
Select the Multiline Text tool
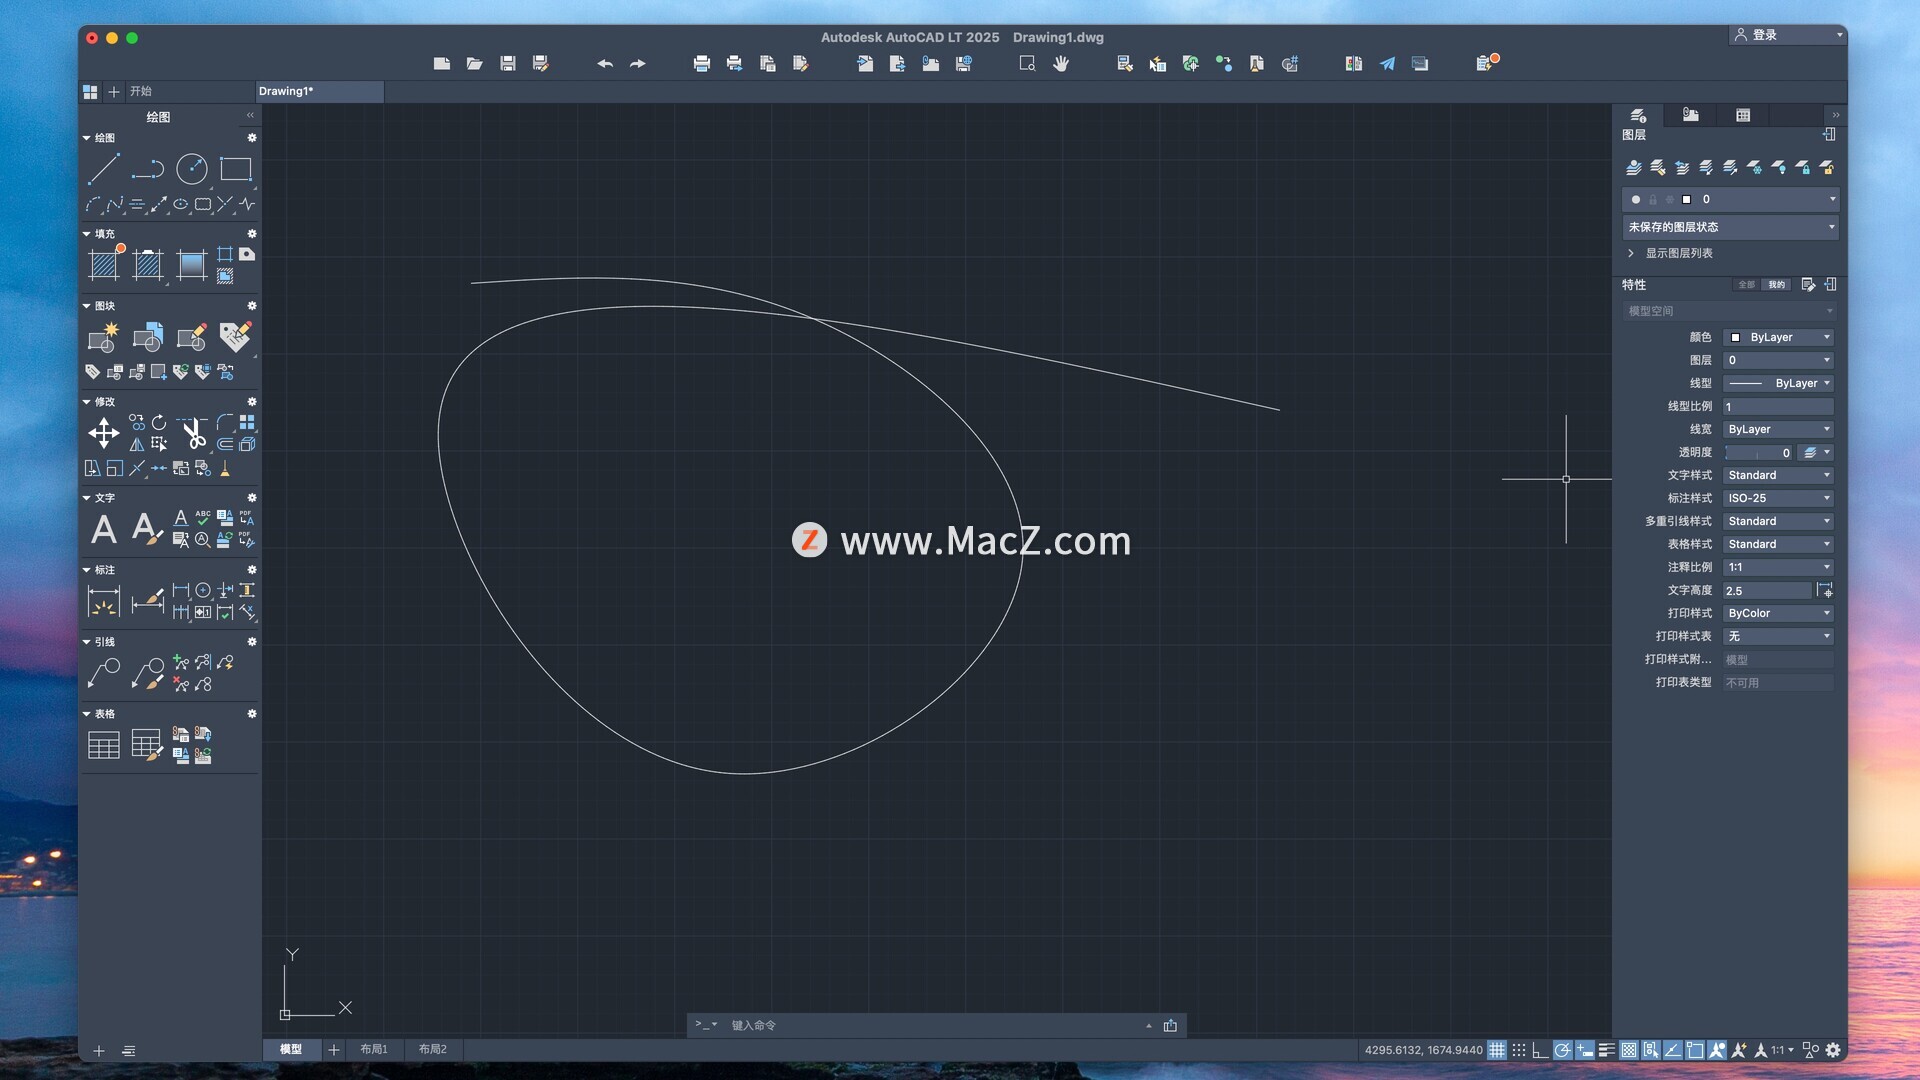click(104, 529)
